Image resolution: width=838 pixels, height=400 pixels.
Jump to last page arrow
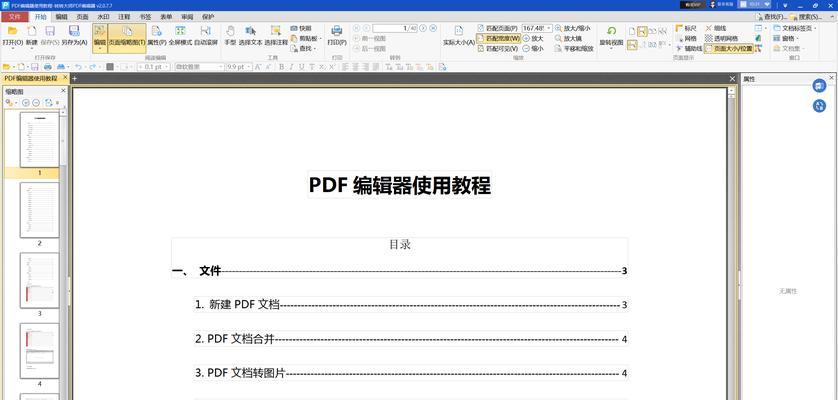[x=433, y=28]
